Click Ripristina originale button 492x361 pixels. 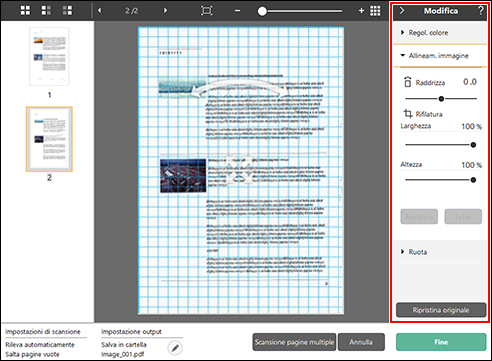(441, 310)
